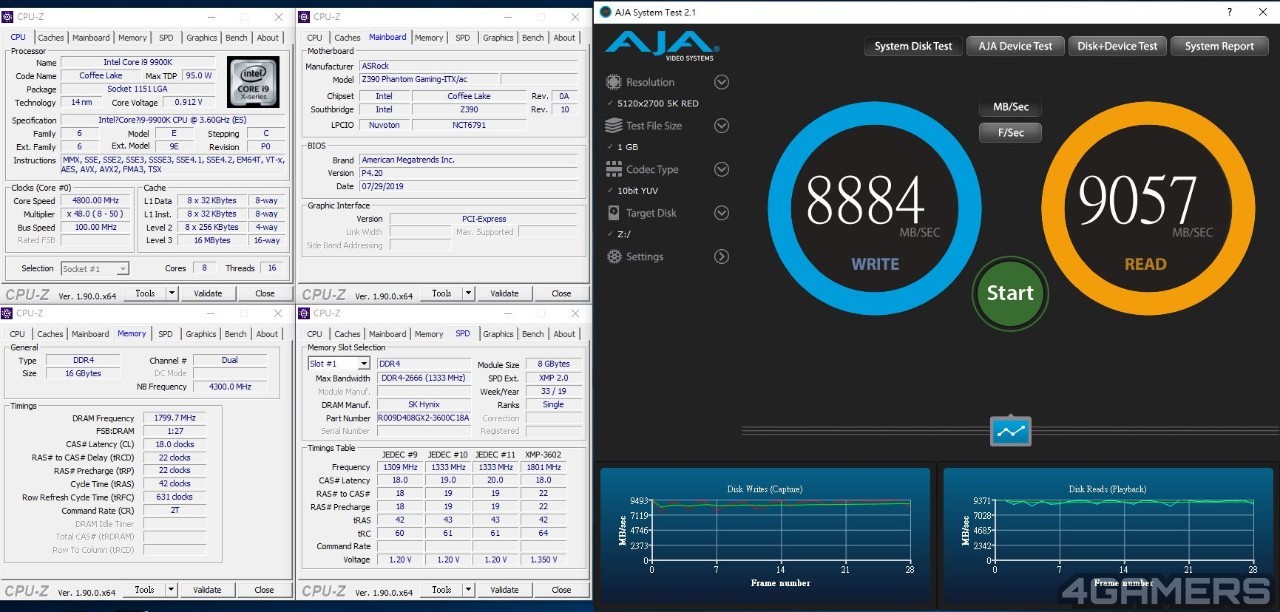Image resolution: width=1280 pixels, height=612 pixels.
Task: Click the Code Name value 'Coffee Lake'
Action: 100,75
